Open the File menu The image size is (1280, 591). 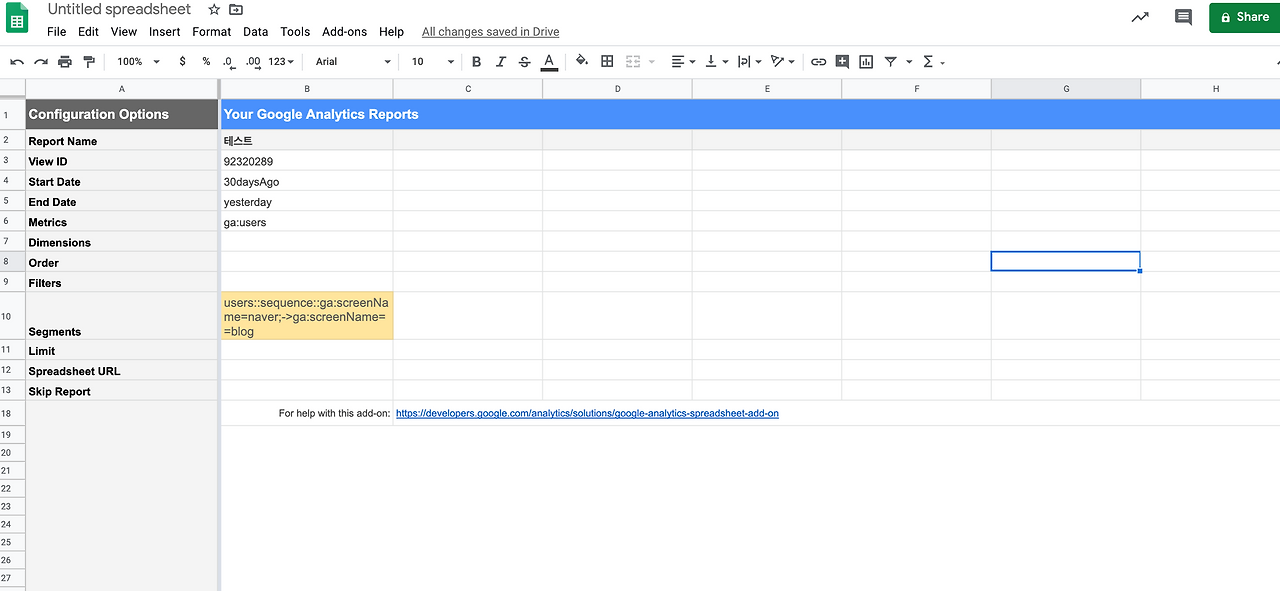tap(57, 32)
